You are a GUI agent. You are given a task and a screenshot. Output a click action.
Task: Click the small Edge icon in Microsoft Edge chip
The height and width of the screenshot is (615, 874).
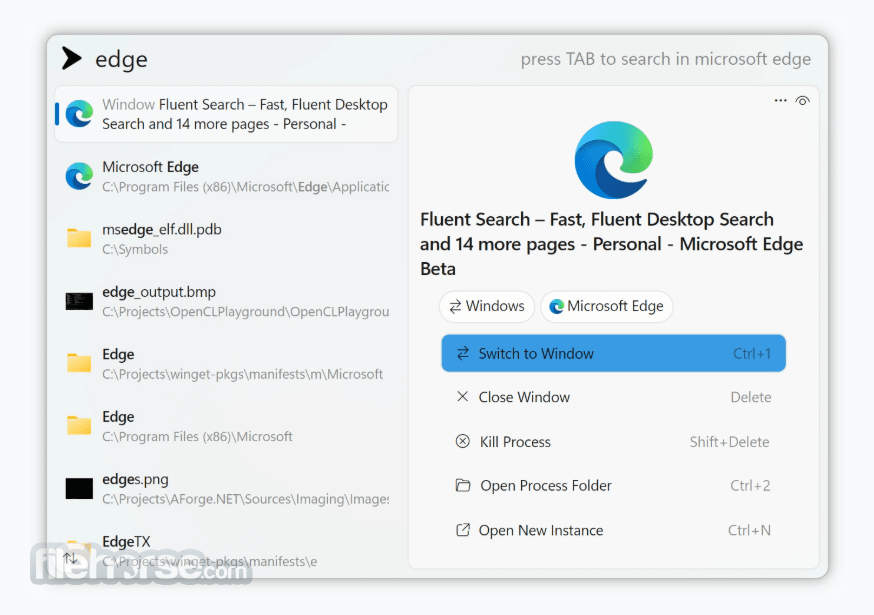[556, 306]
